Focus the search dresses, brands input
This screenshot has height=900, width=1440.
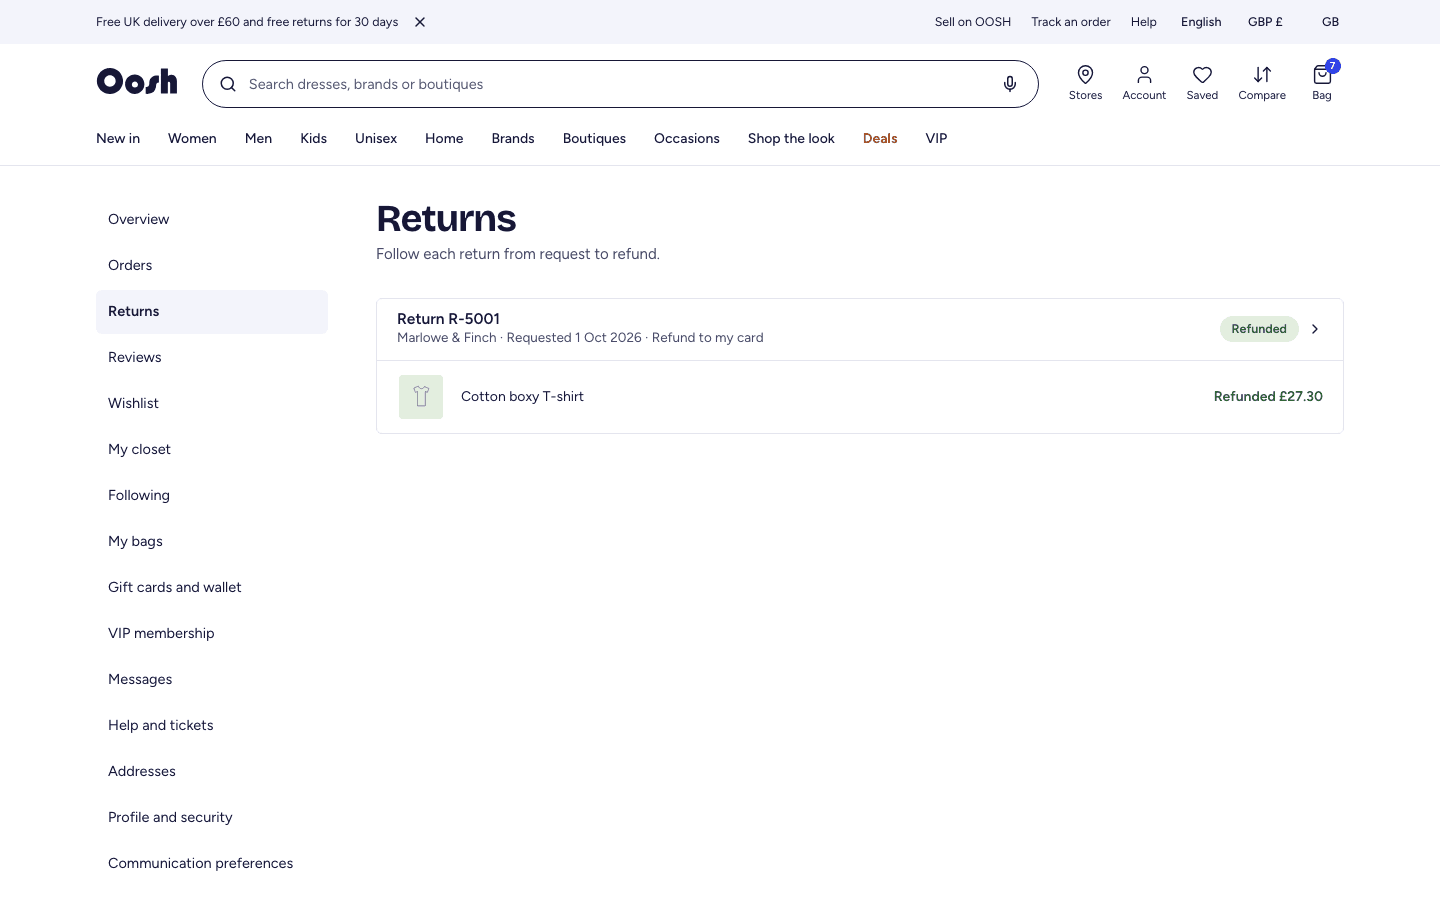[x=620, y=84]
